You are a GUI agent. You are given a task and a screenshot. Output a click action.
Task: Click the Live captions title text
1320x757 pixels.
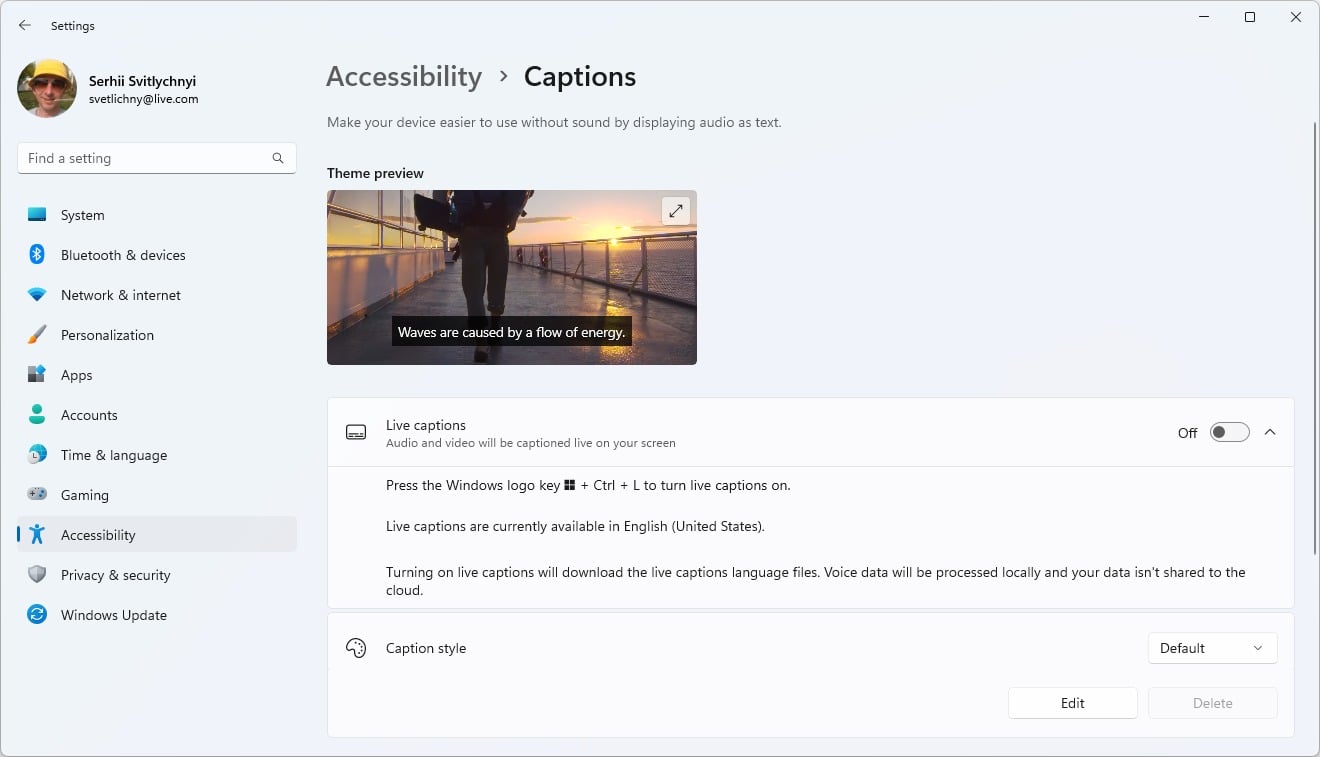coord(426,425)
